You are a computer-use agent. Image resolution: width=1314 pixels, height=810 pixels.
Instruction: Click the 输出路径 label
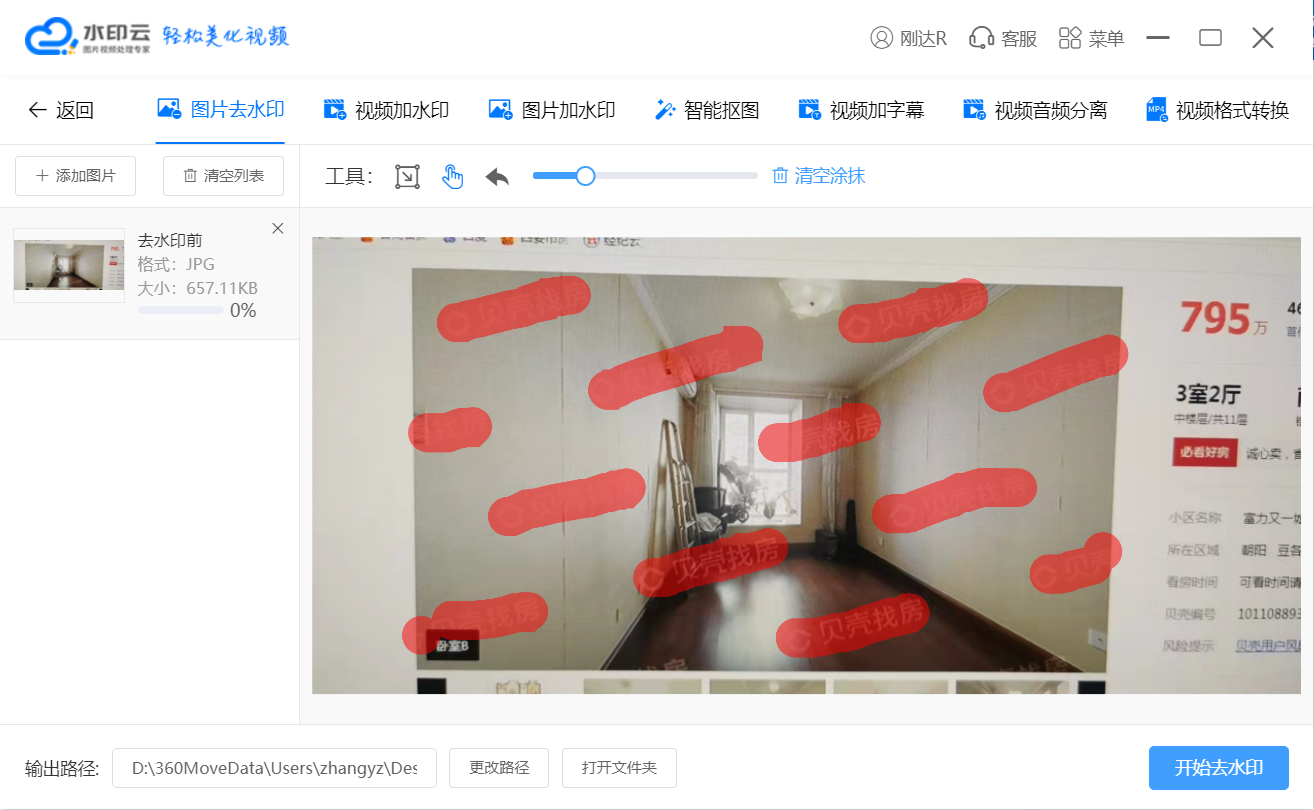62,768
